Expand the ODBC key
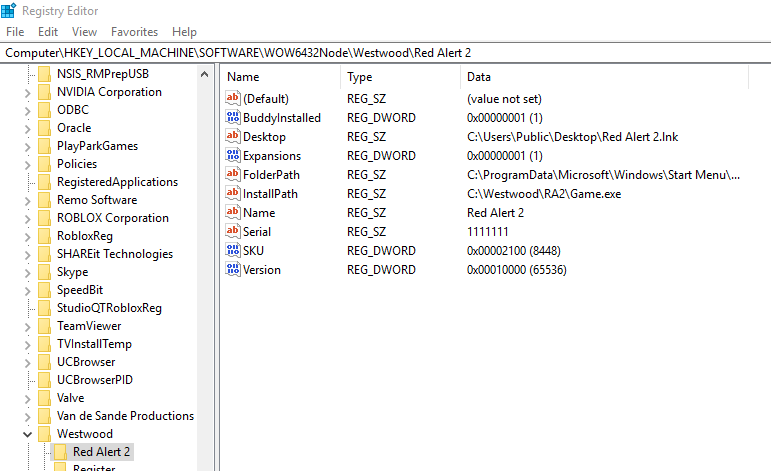The height and width of the screenshot is (471, 771). pos(27,111)
